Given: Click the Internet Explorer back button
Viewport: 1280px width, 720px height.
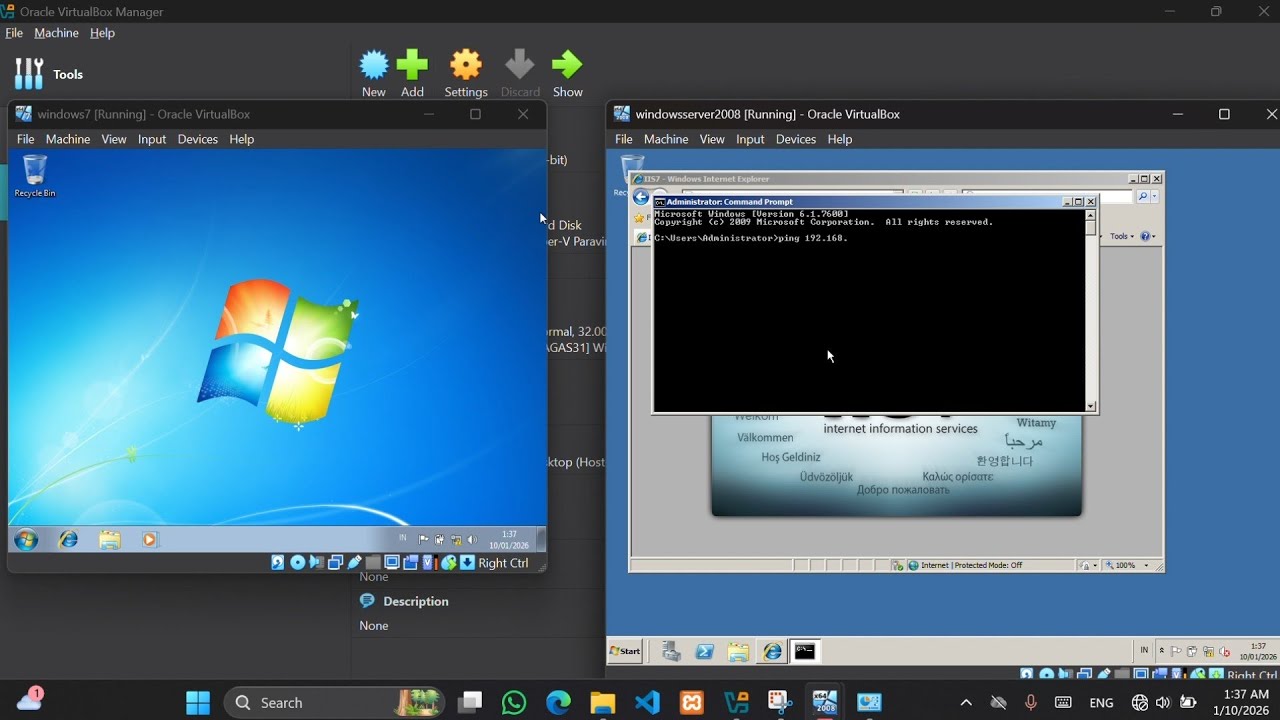Looking at the screenshot, I should (641, 197).
